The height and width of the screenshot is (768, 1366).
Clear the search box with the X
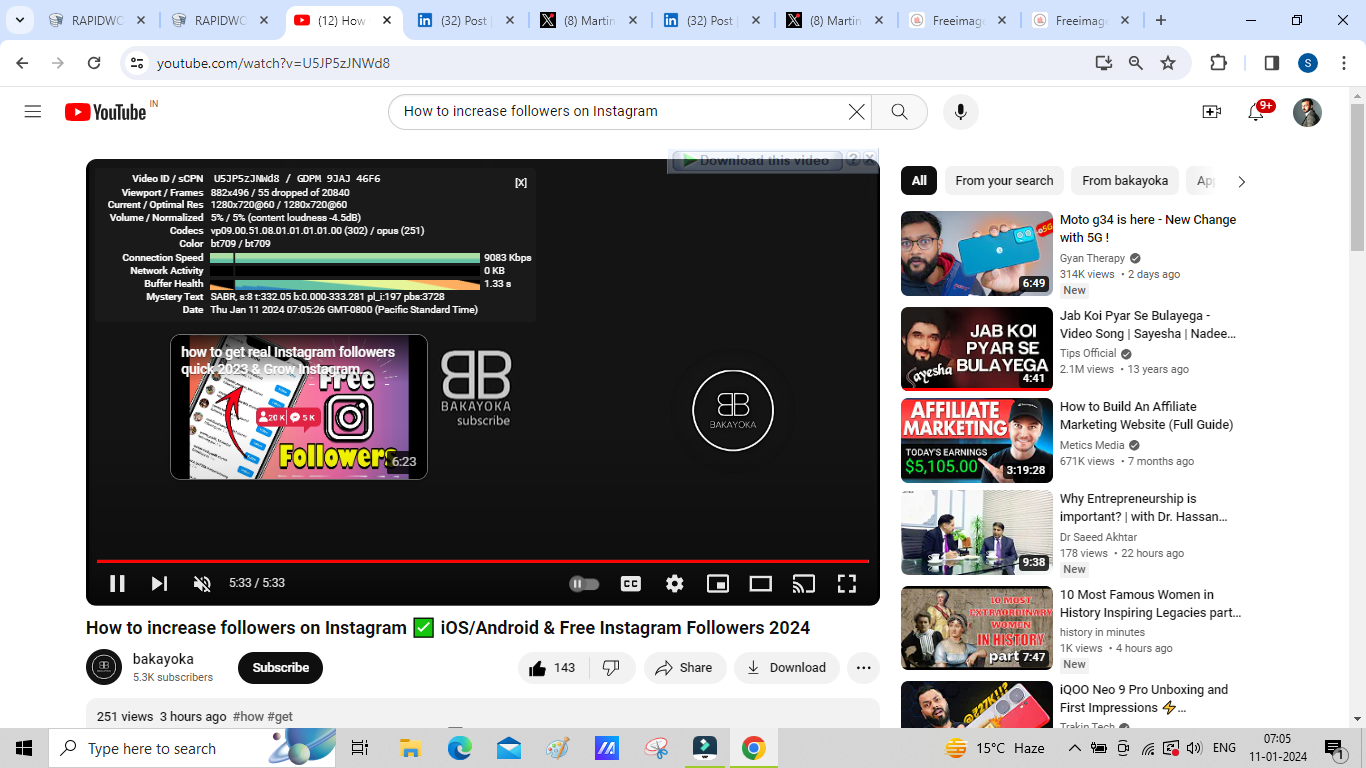click(x=856, y=112)
